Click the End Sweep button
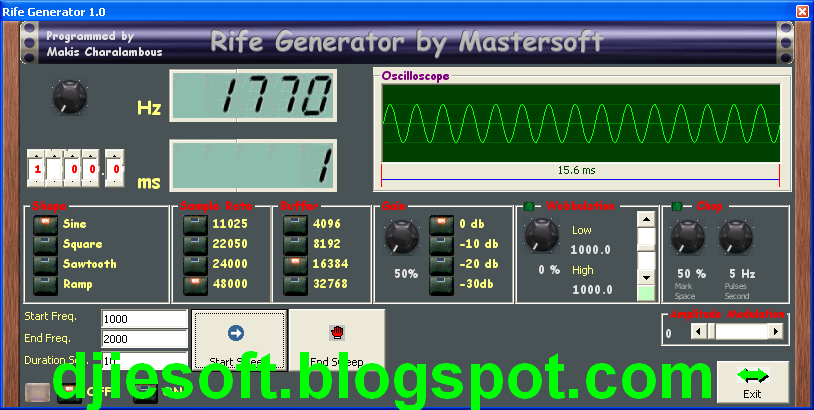Viewport: 814px width, 410px height. (x=337, y=340)
